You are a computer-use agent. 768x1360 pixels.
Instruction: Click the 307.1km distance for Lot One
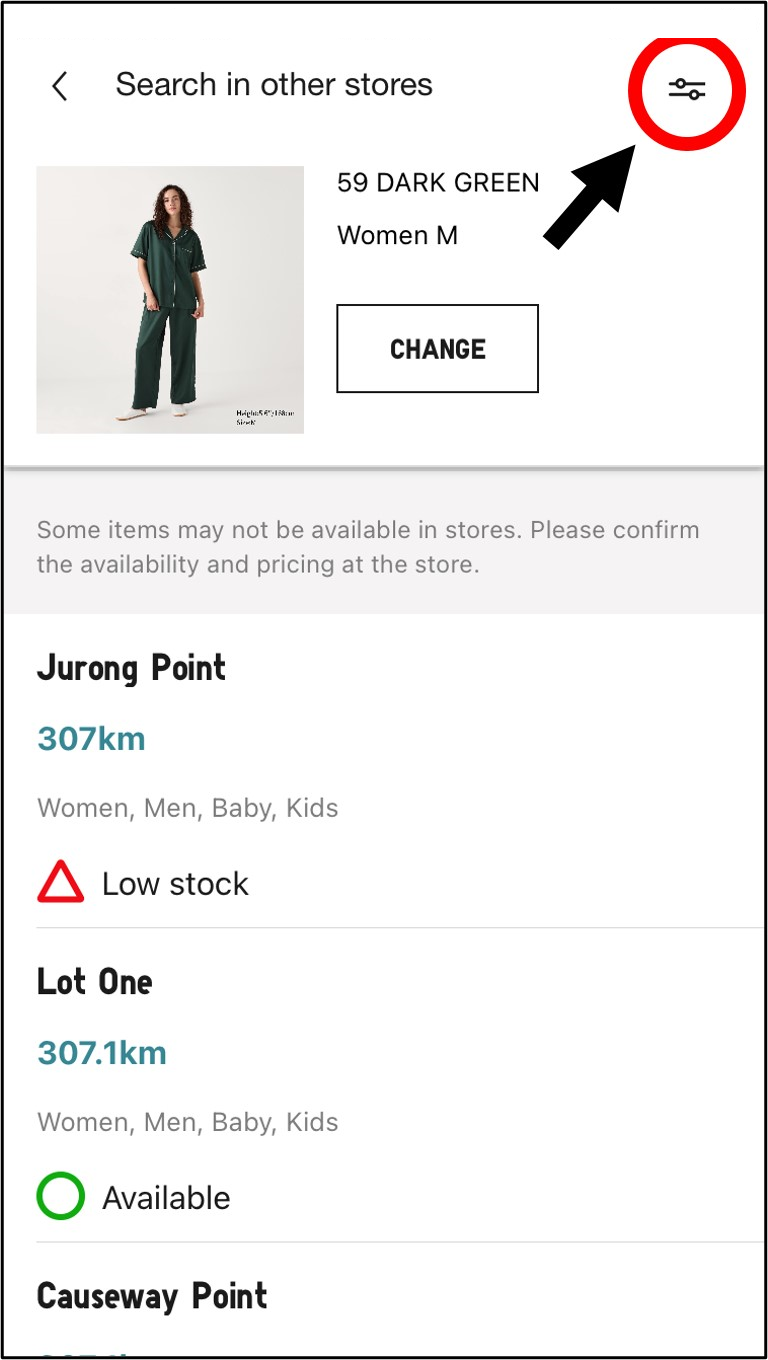(102, 1053)
